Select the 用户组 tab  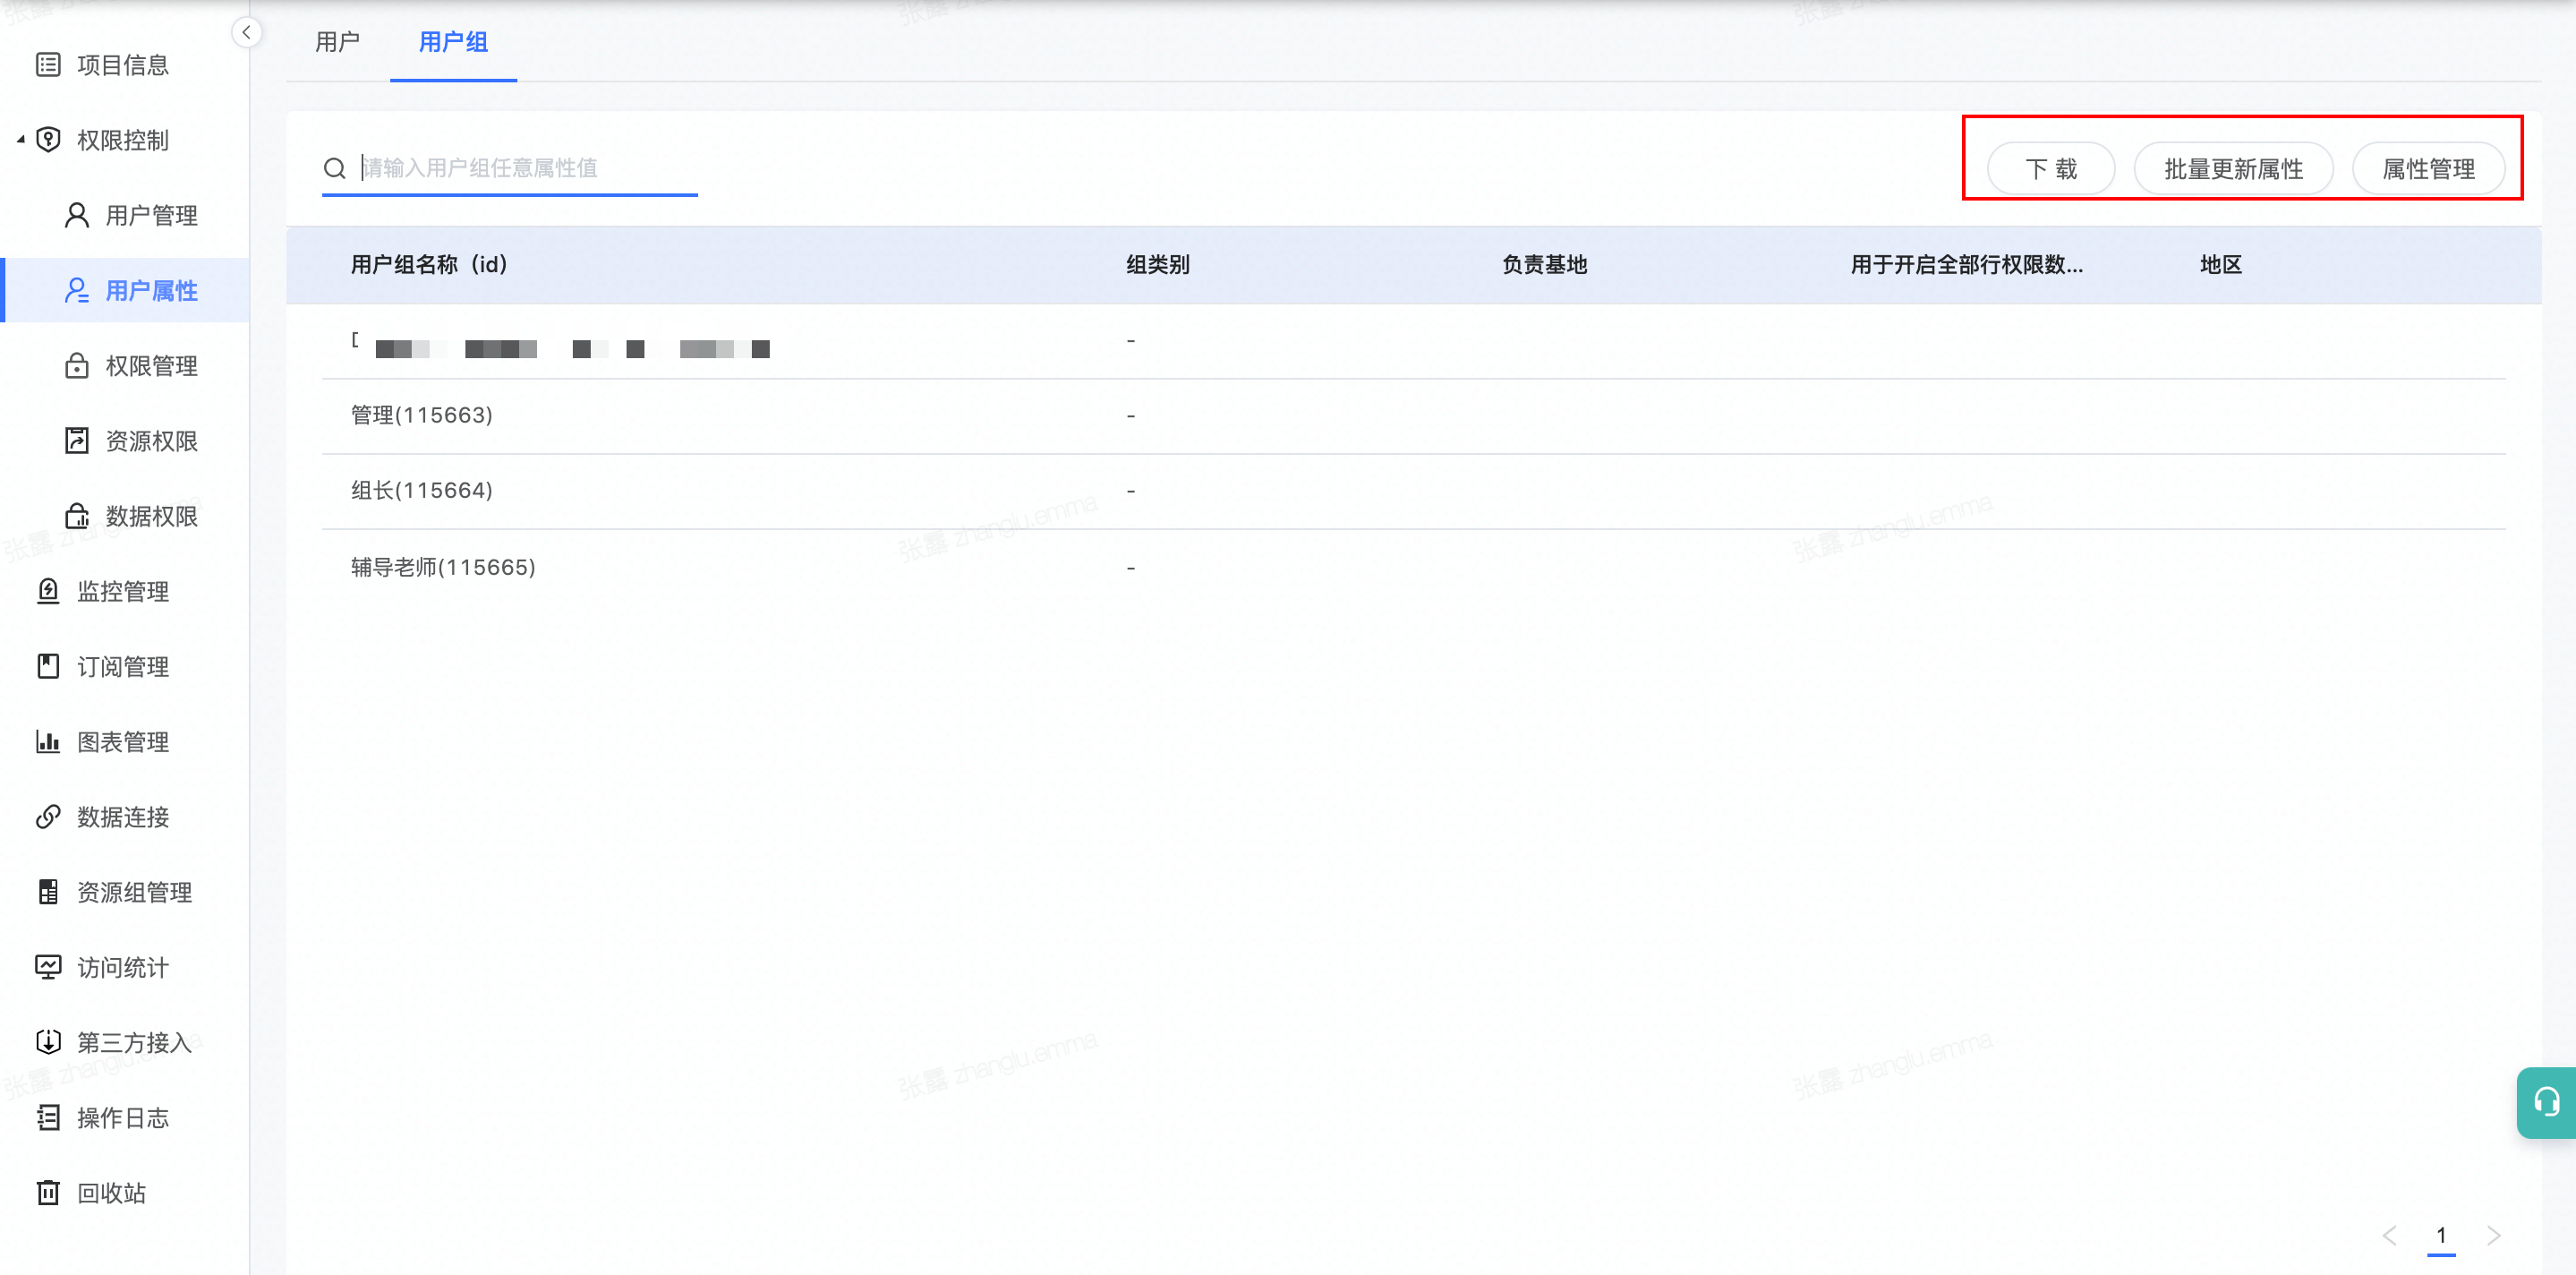tap(453, 42)
